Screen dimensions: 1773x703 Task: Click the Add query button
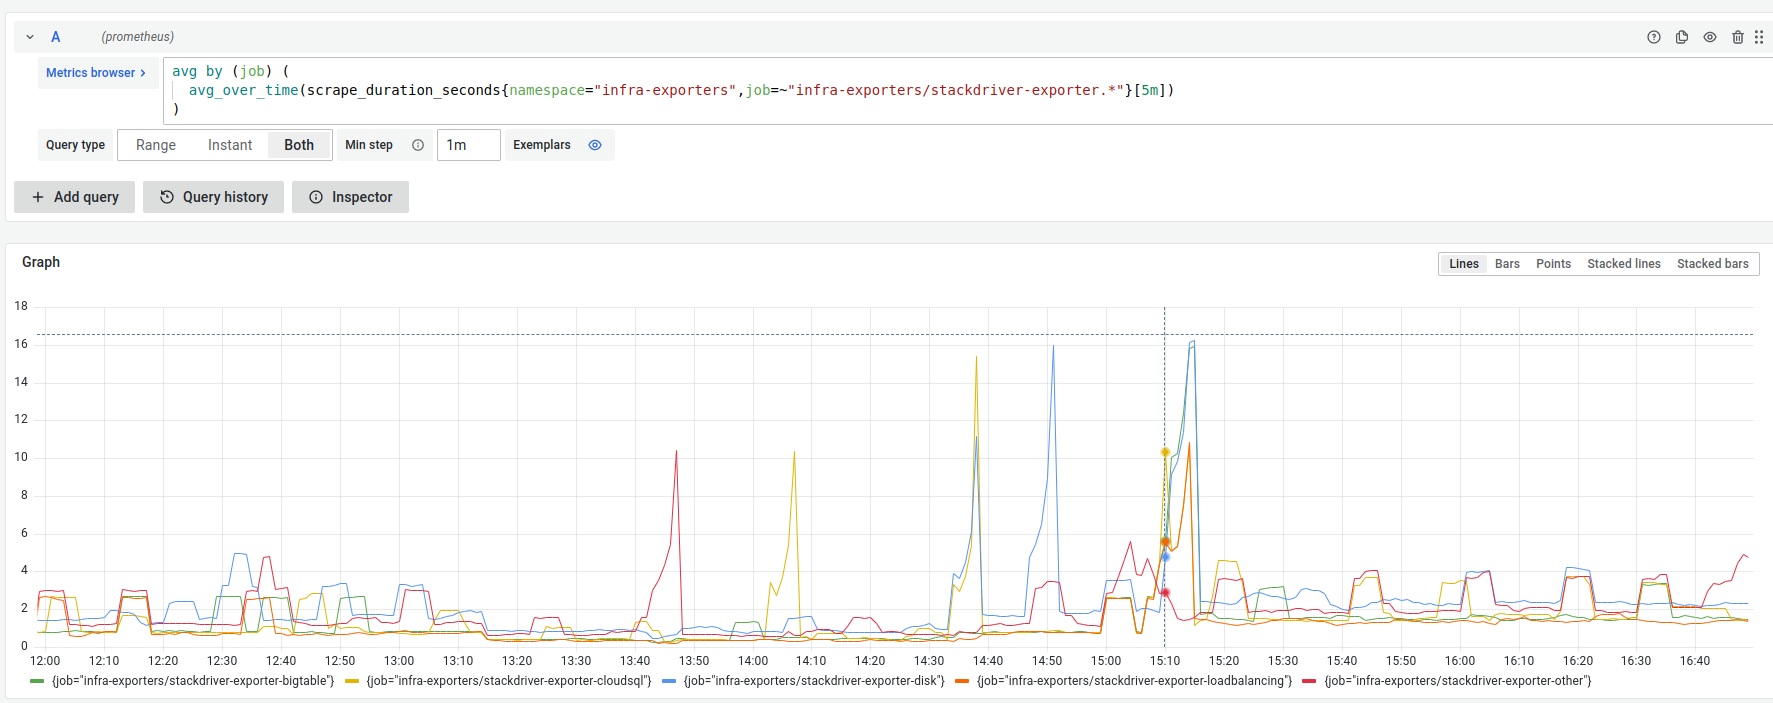(x=75, y=197)
